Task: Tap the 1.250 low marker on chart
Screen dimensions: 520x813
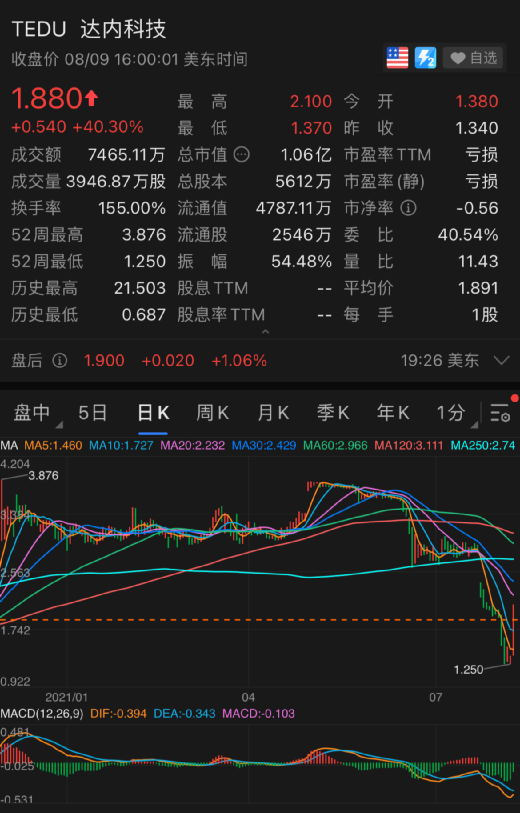Action: (x=468, y=670)
